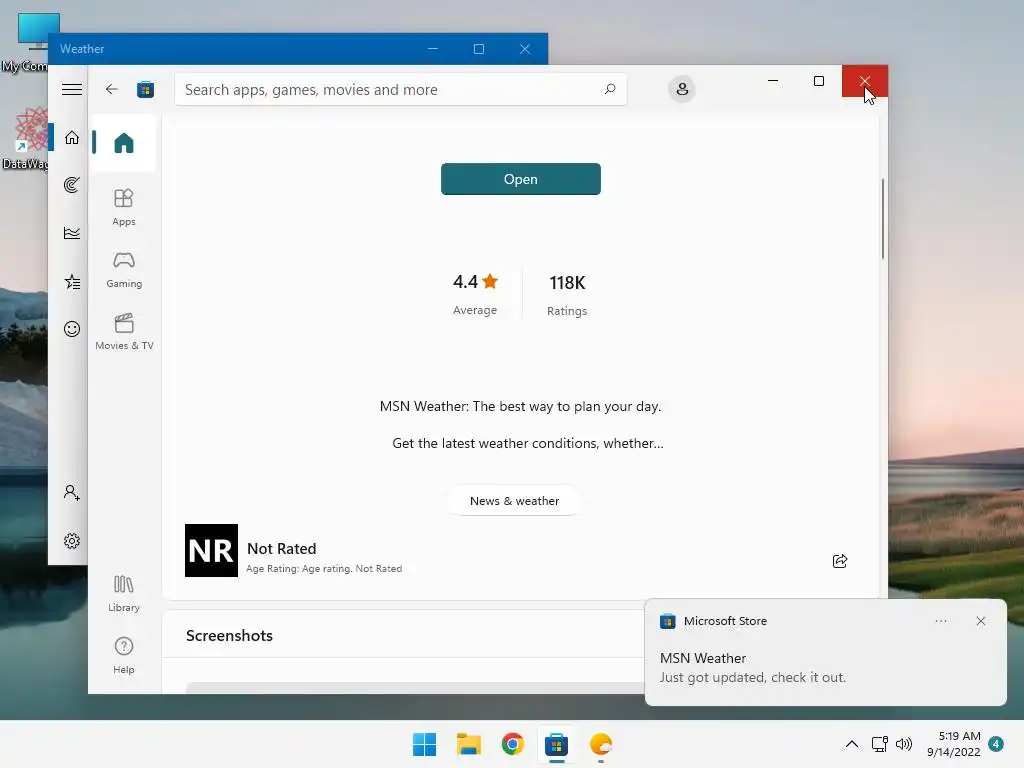Click the Microsoft Store logo icon

pos(145,89)
